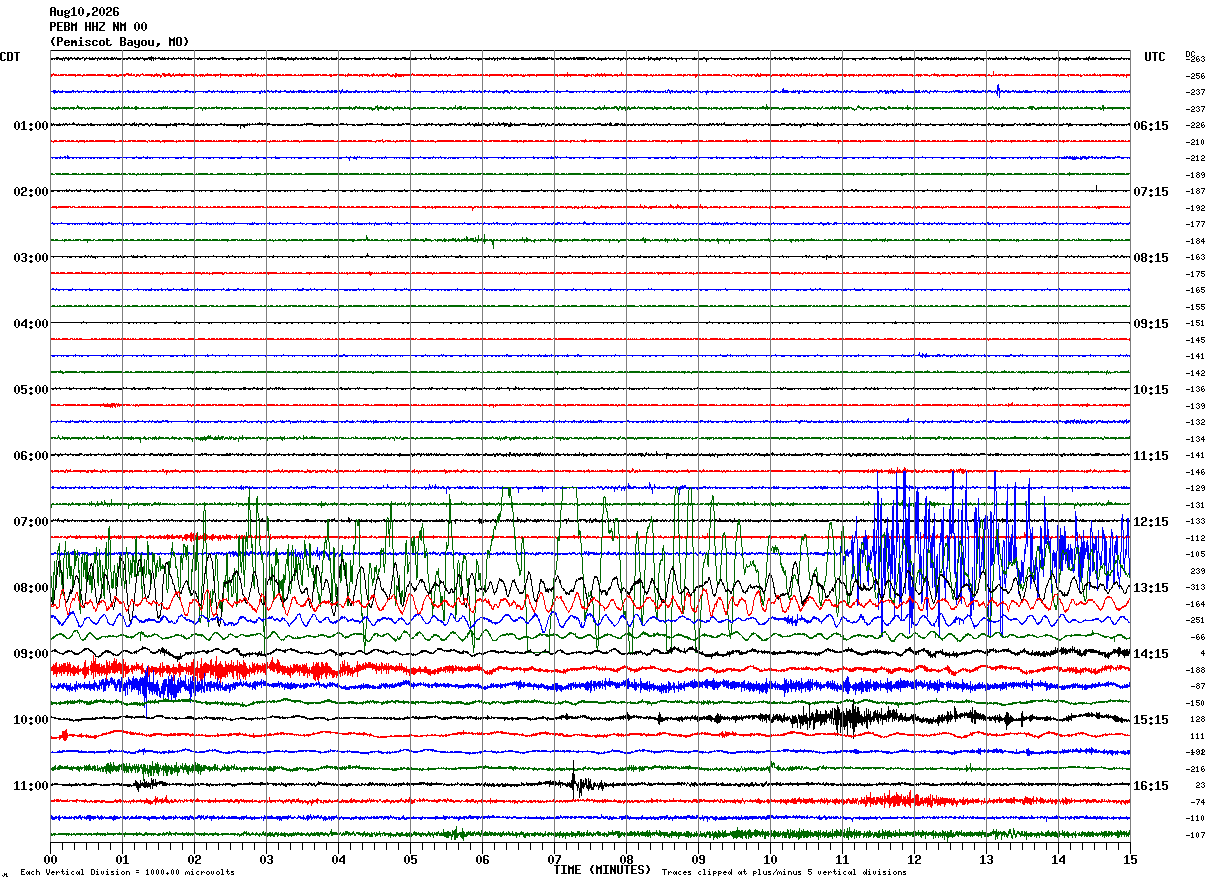Select minute 07 on the bottom axis
1210x886 pixels.
coord(554,859)
